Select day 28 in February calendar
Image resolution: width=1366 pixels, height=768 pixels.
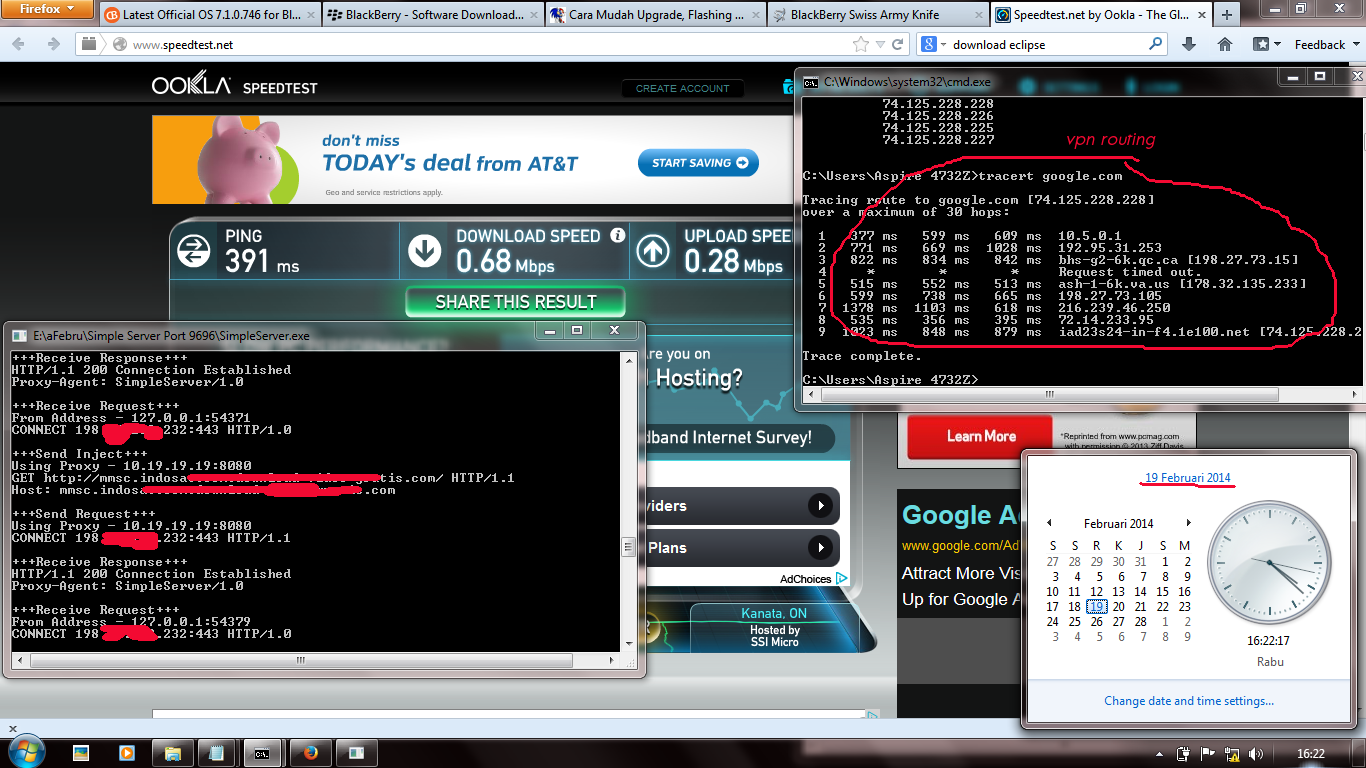1140,621
